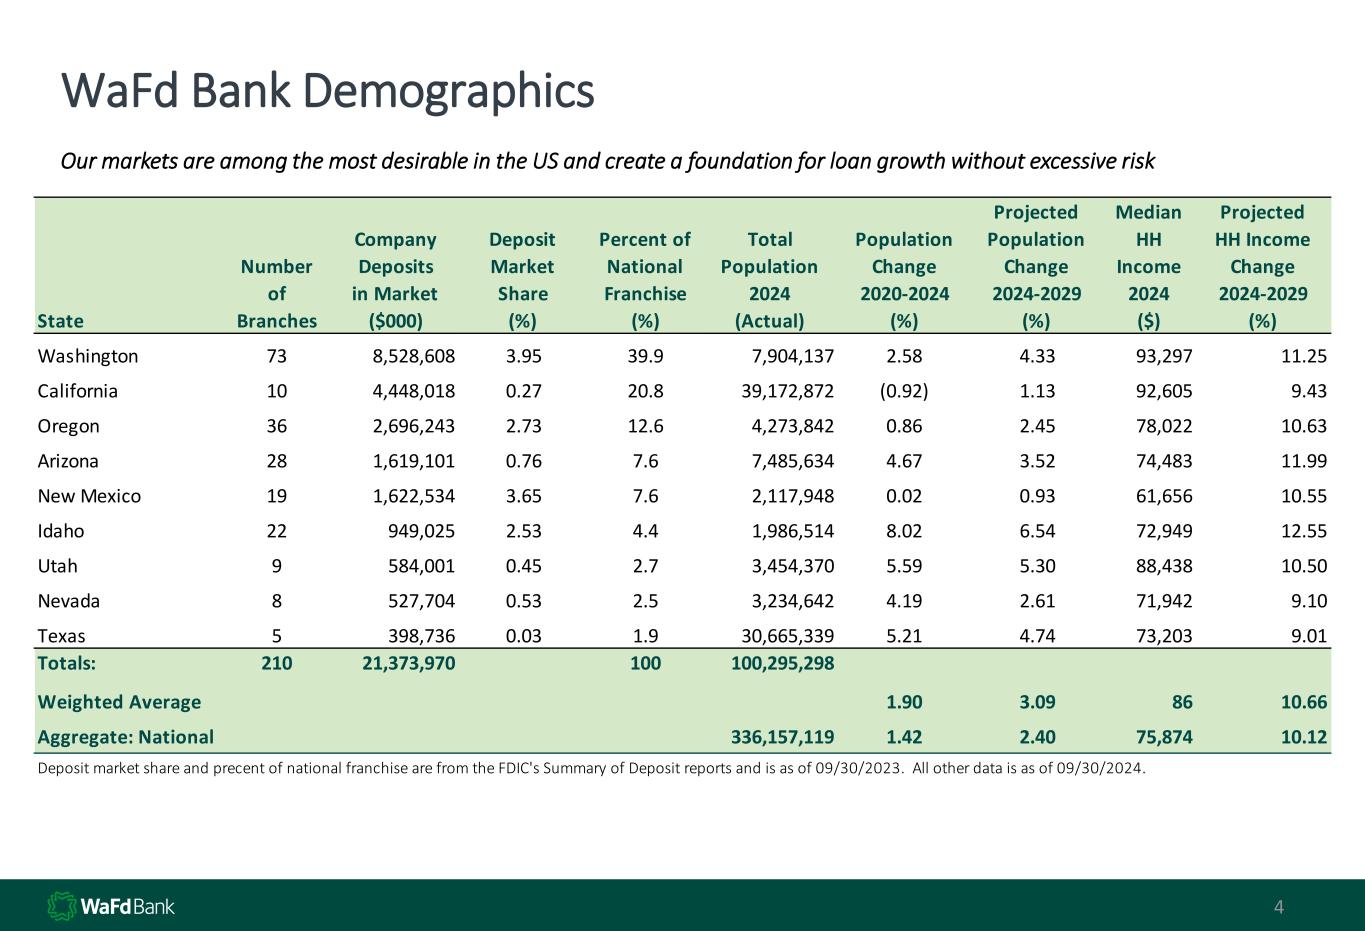This screenshot has height=931, width=1365.
Task: Select Washington's branch count 73
Action: (277, 356)
